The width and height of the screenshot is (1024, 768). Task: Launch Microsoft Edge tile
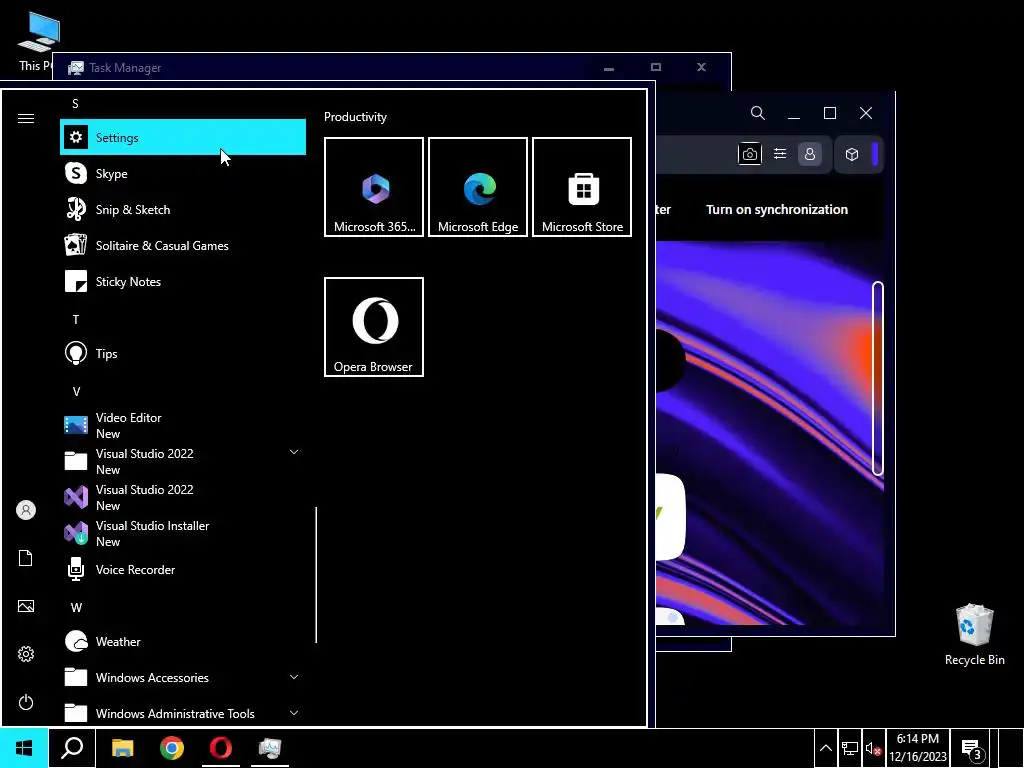click(478, 187)
